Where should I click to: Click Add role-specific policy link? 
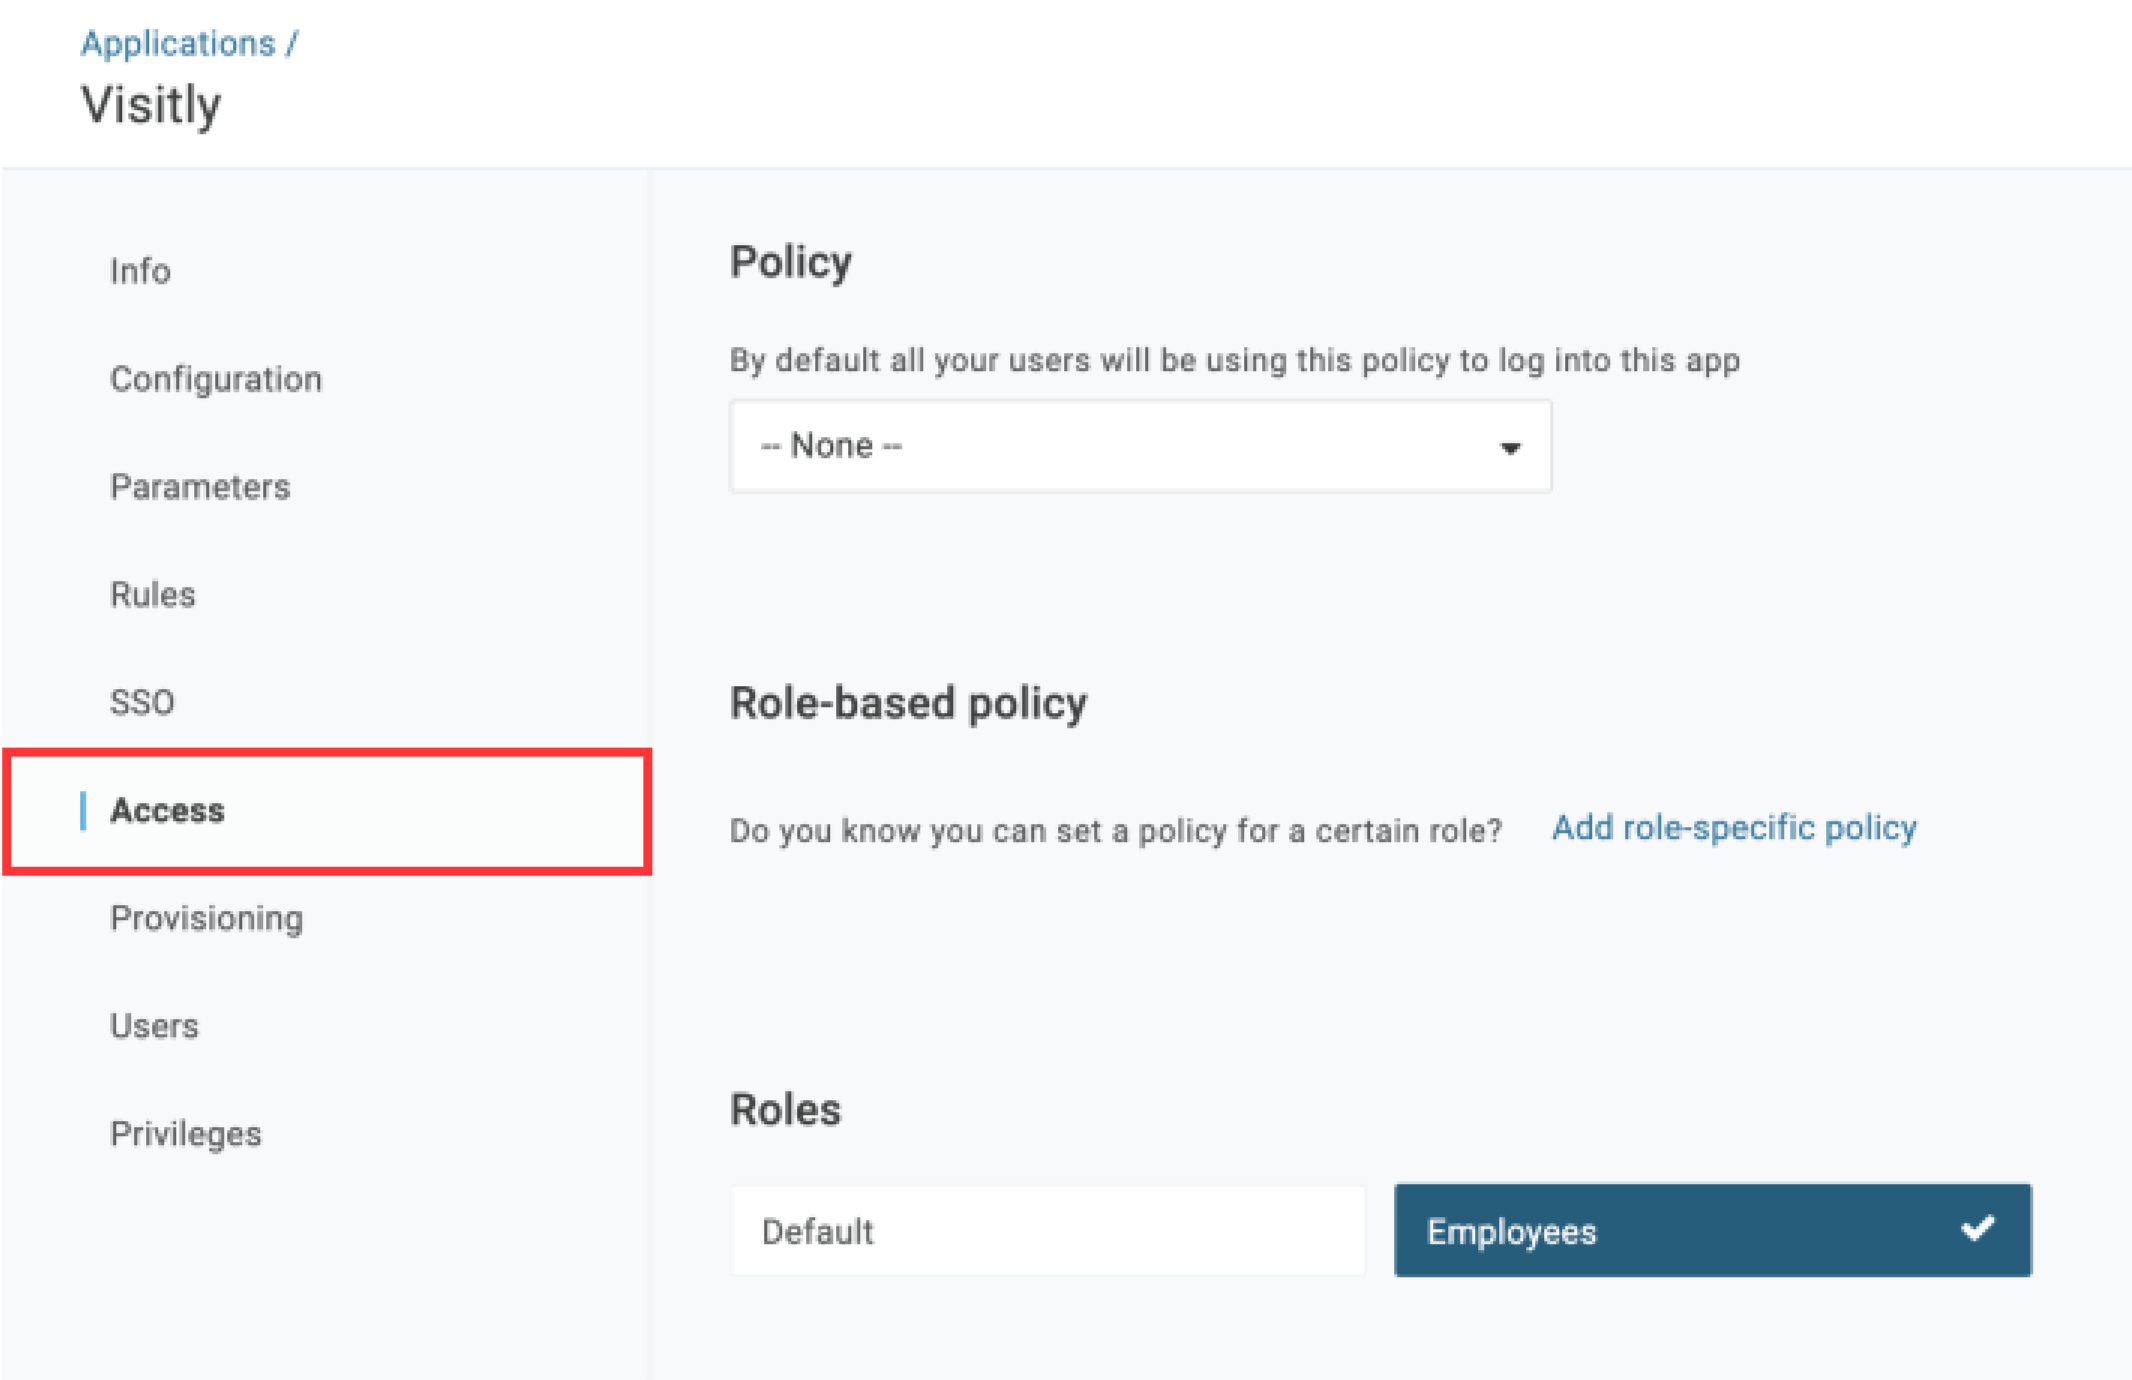[x=1734, y=828]
